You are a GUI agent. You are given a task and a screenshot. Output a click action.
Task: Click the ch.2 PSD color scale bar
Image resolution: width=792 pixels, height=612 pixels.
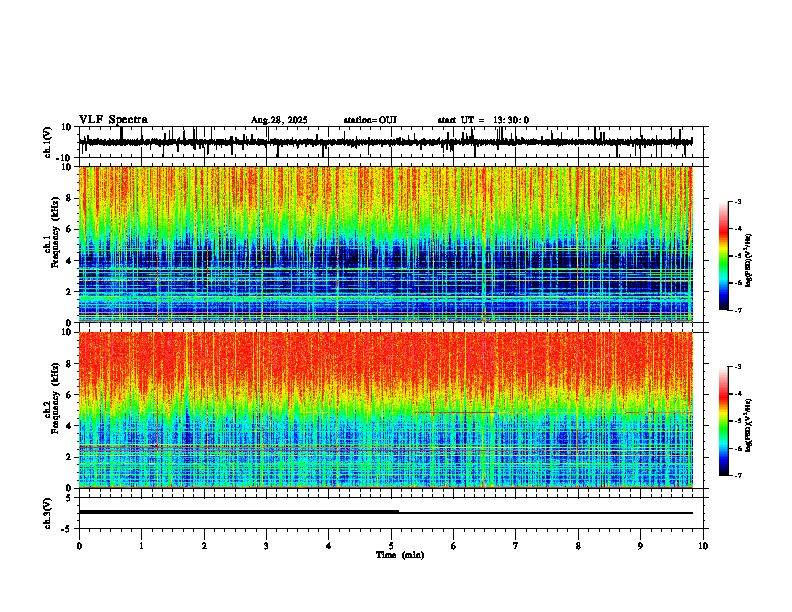pos(724,421)
